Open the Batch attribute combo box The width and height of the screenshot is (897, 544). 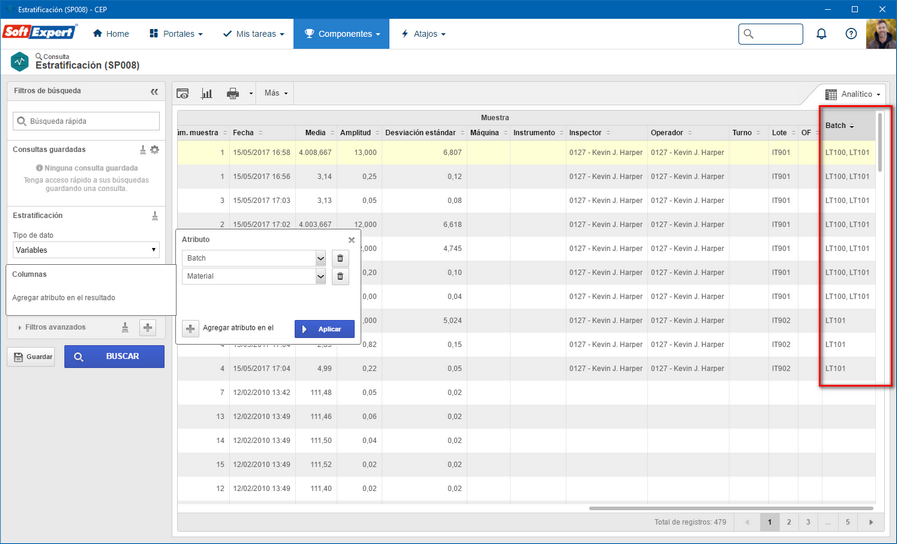254,258
